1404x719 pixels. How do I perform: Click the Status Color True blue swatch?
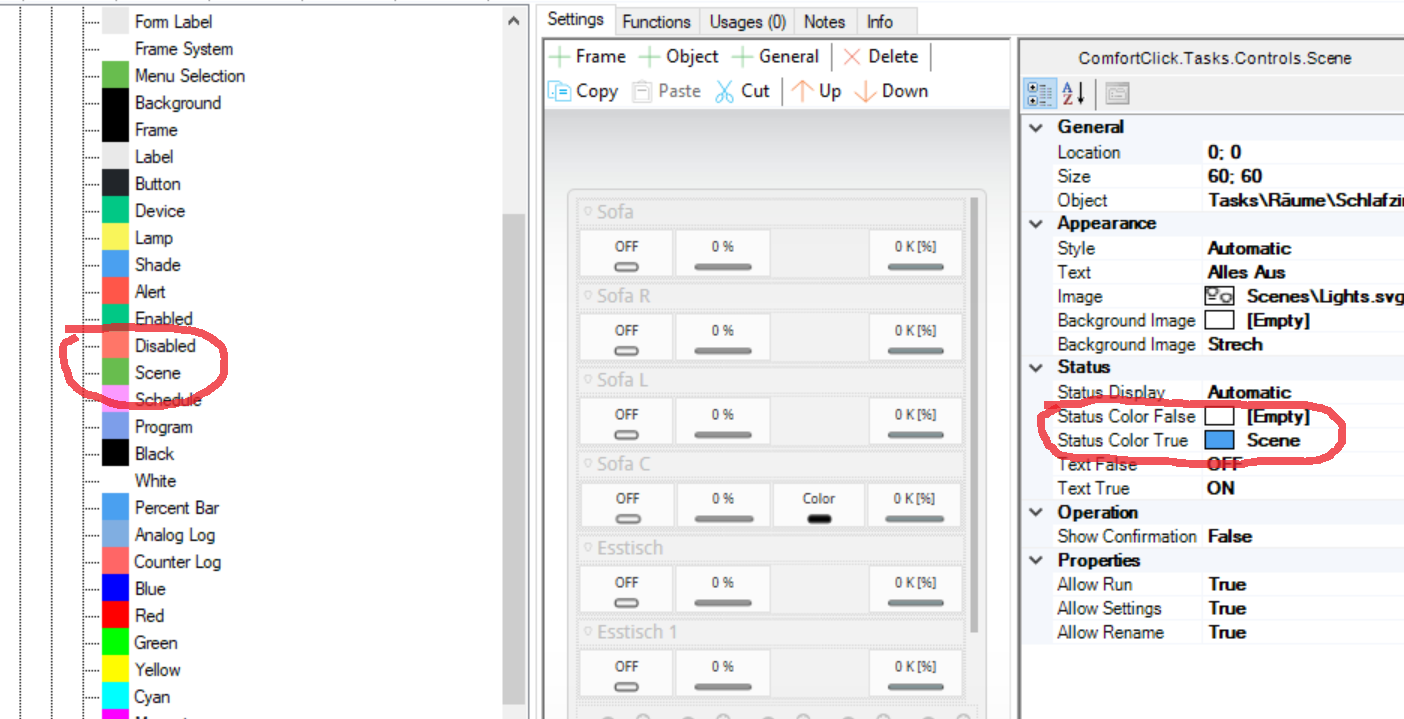pos(1219,440)
